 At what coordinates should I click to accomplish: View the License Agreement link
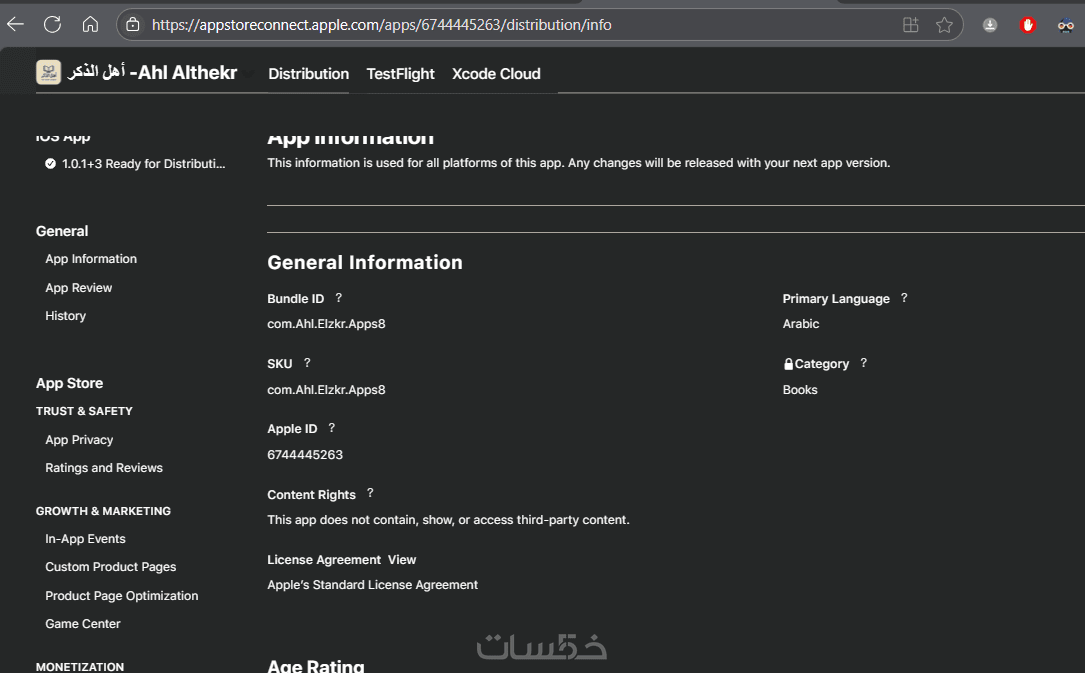click(x=402, y=560)
